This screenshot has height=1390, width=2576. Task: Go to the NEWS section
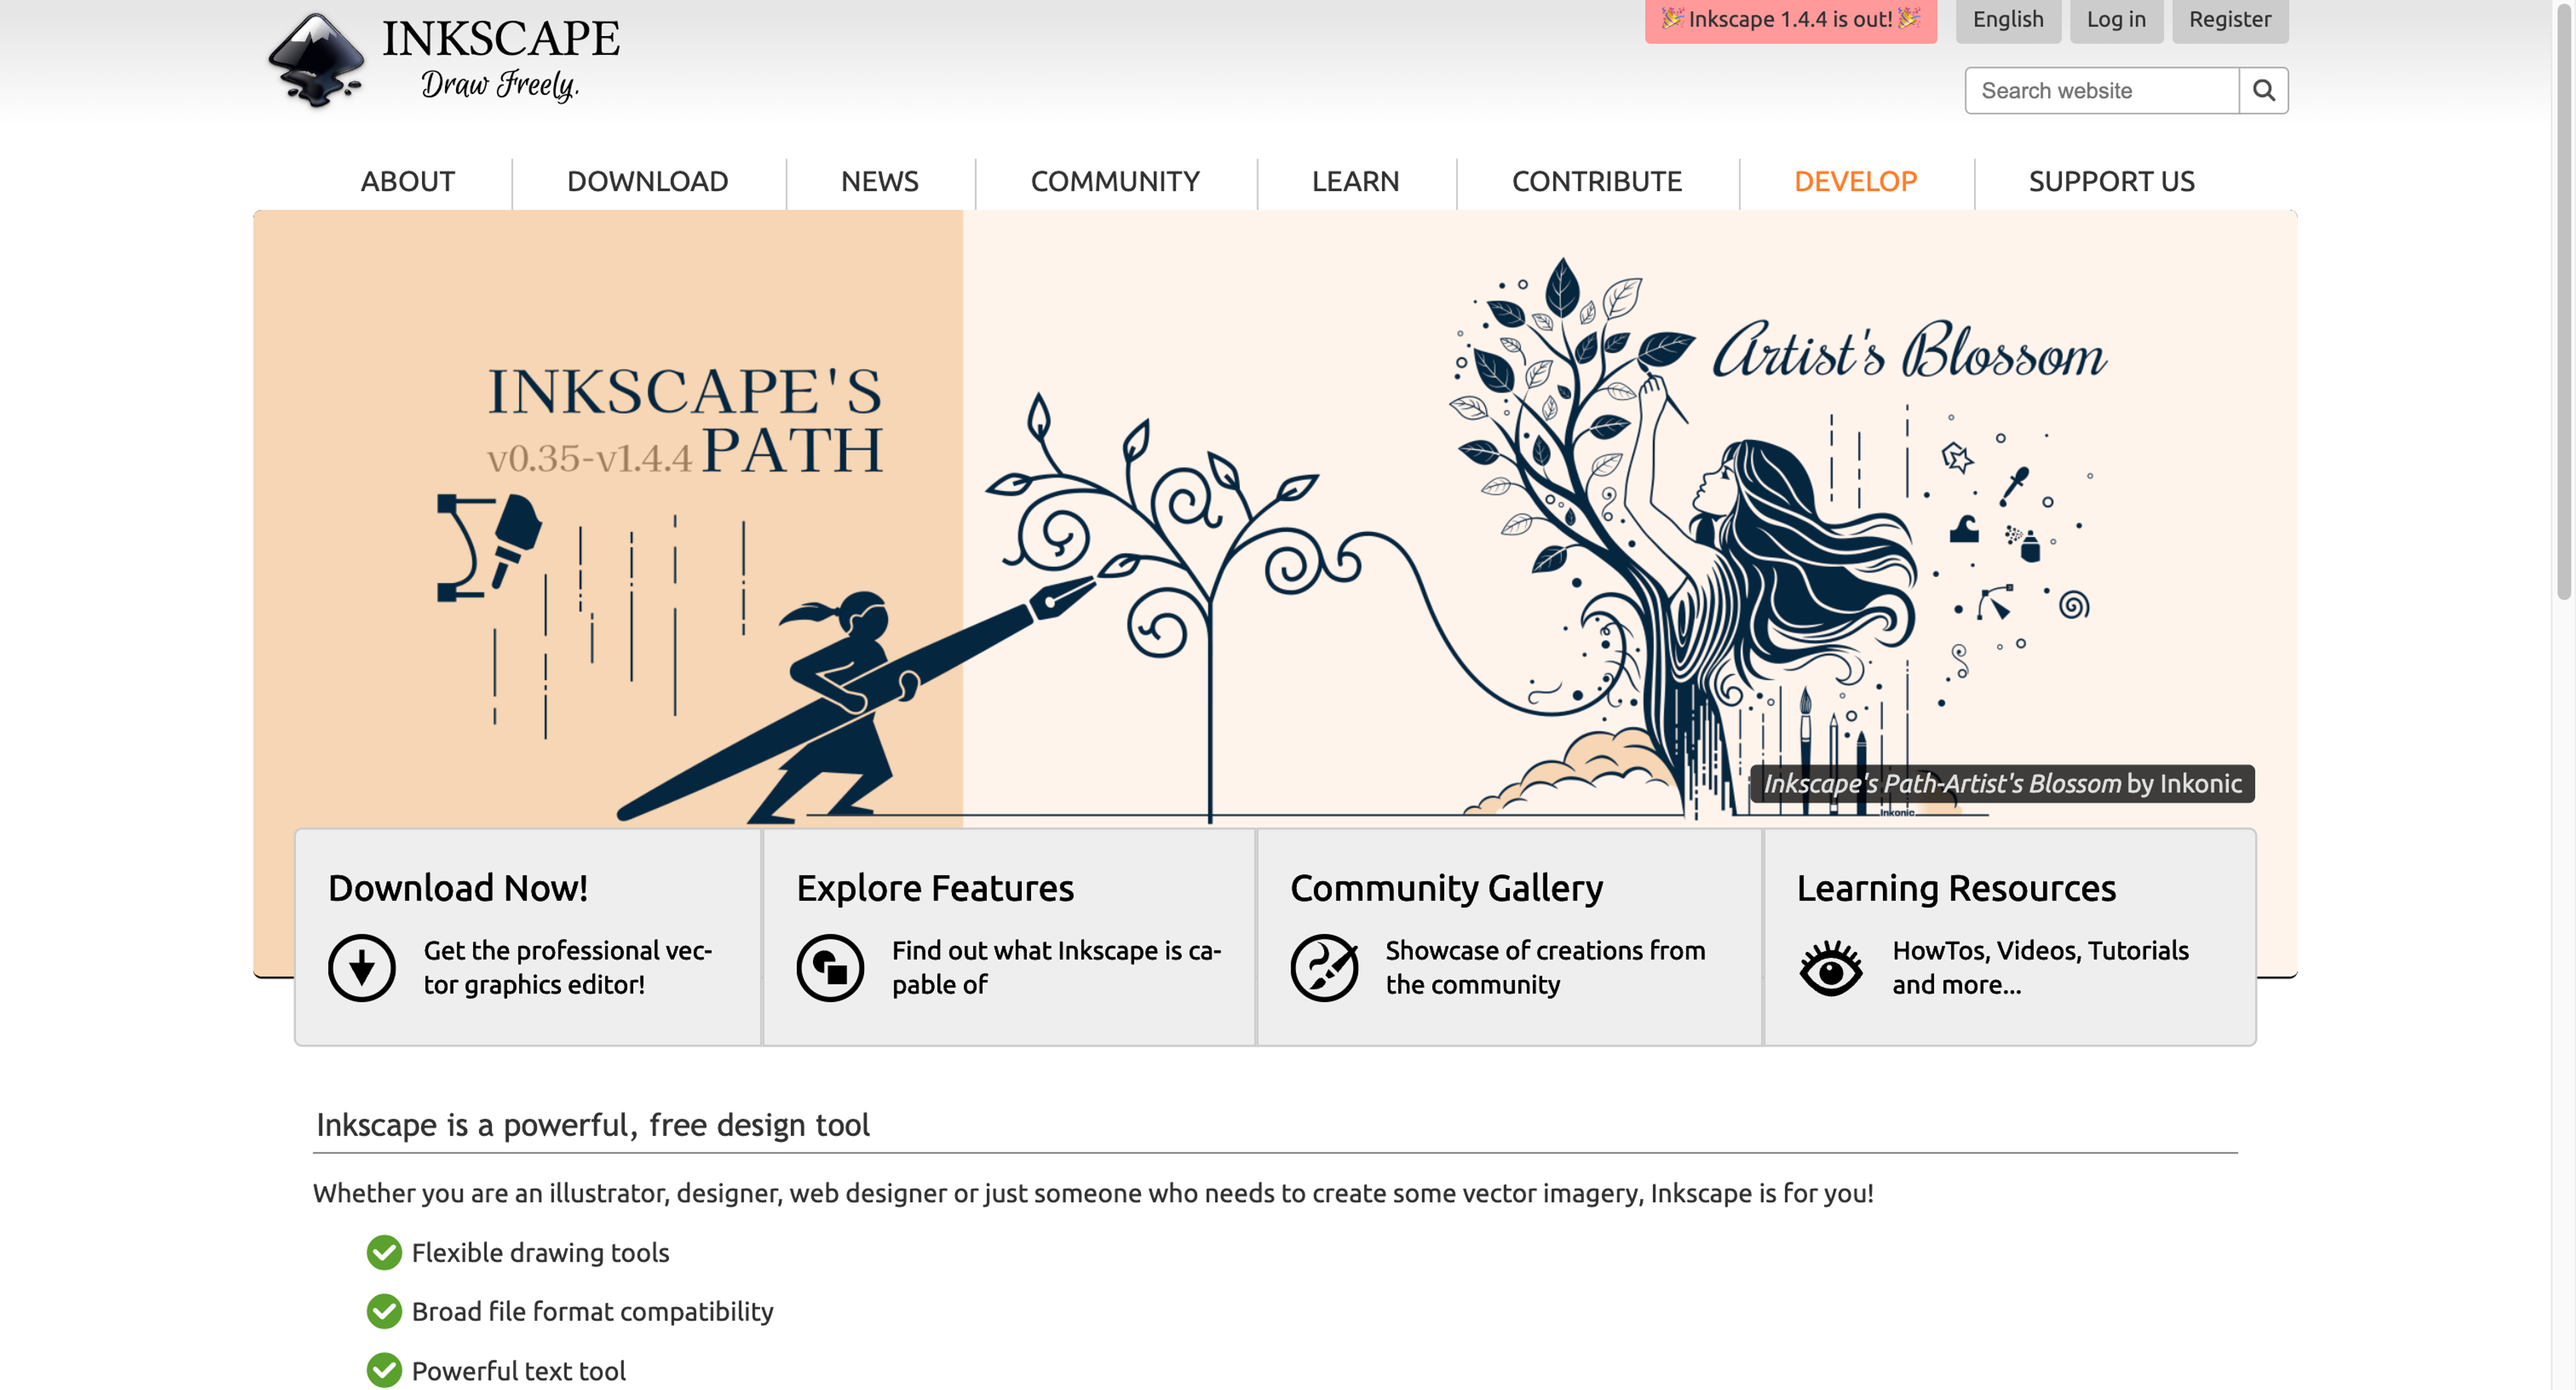tap(879, 181)
